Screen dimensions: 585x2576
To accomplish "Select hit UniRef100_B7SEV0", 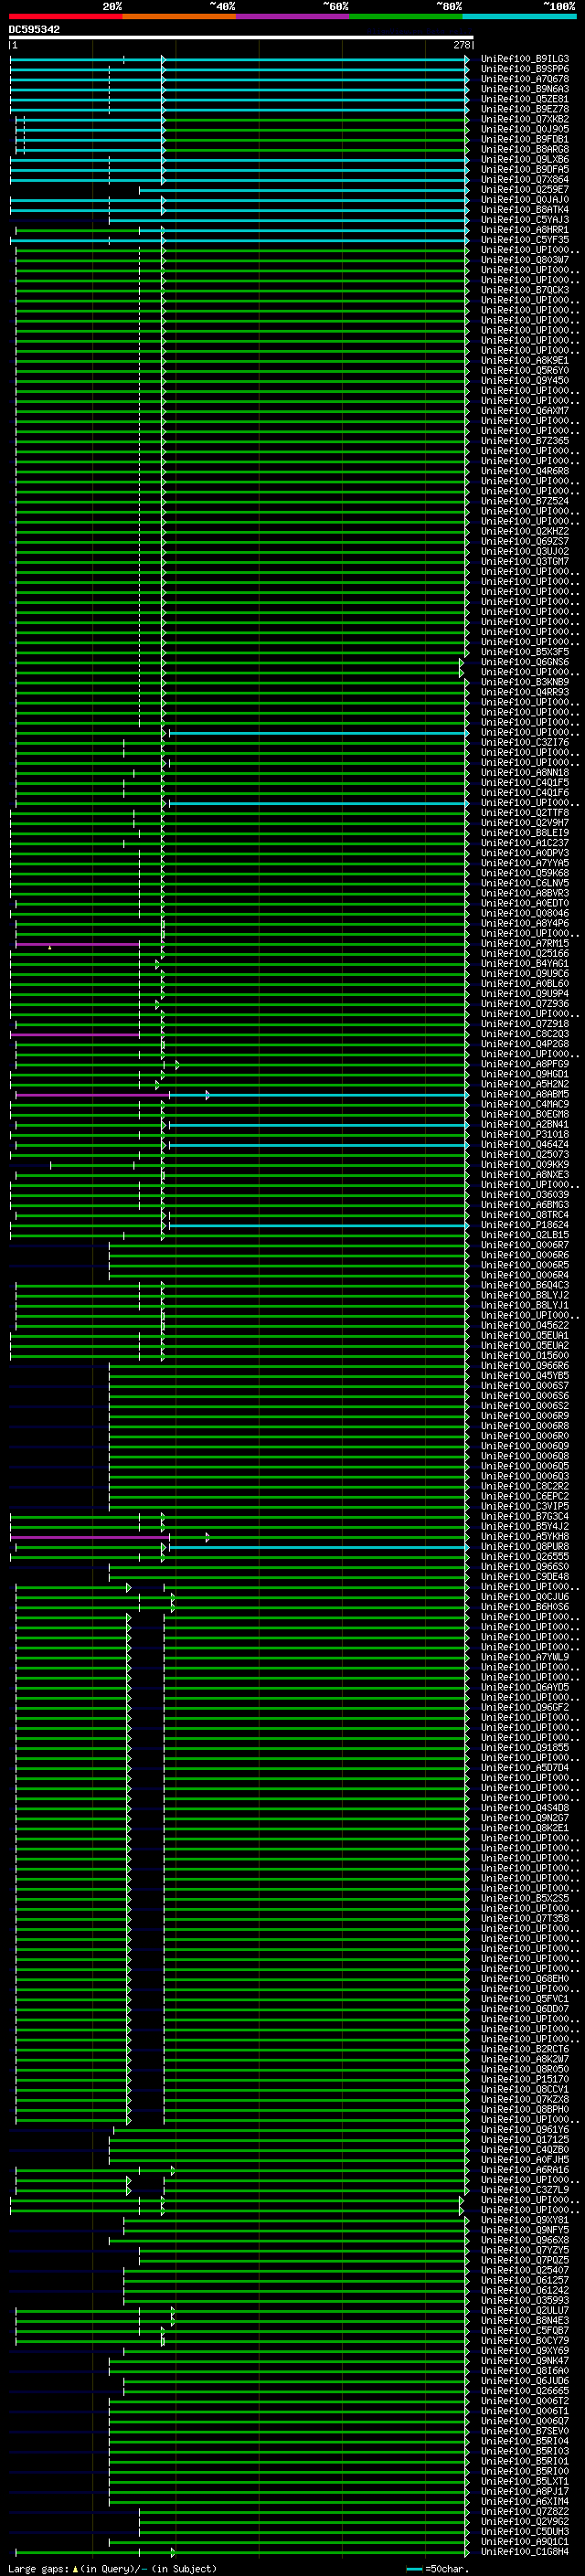I will coord(525,2431).
